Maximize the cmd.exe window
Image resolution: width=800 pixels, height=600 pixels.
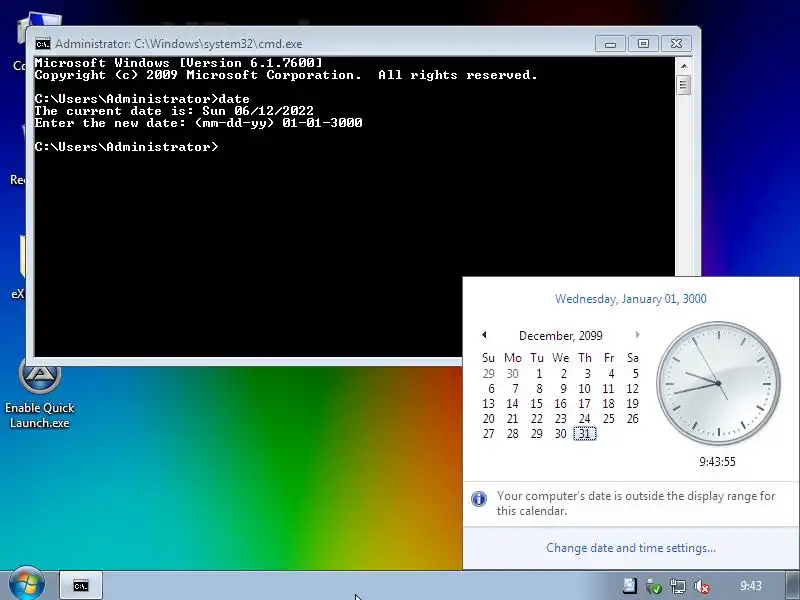(643, 44)
